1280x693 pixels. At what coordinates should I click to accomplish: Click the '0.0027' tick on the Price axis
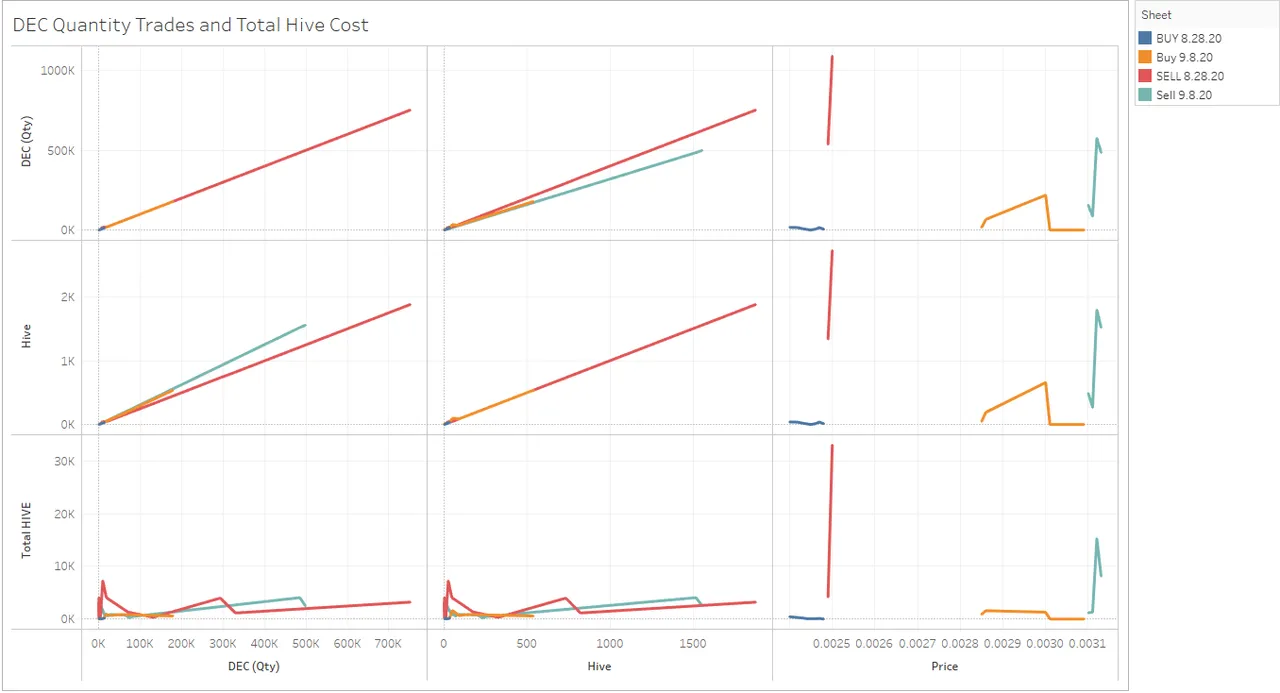point(917,644)
